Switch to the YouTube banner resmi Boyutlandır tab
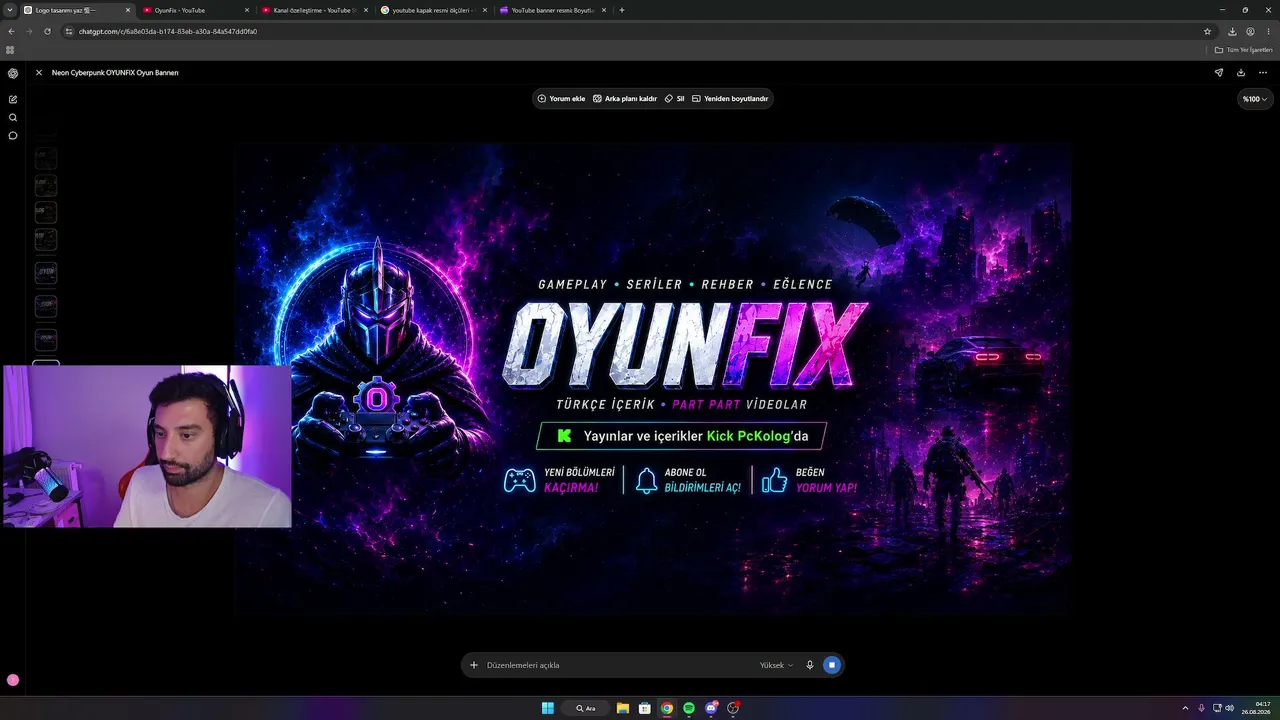 552,10
